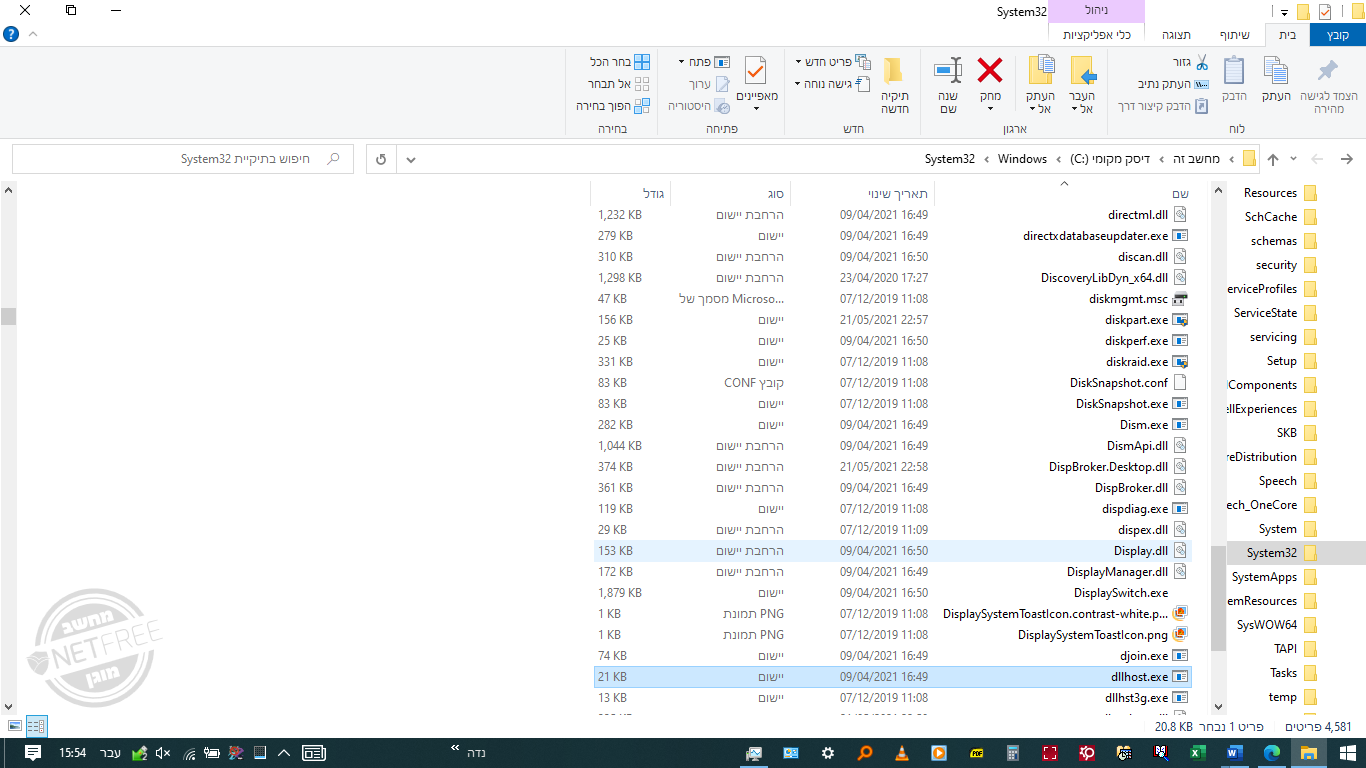
Task: Click the Manage (ניהול) contextual tab
Action: coord(1096,11)
